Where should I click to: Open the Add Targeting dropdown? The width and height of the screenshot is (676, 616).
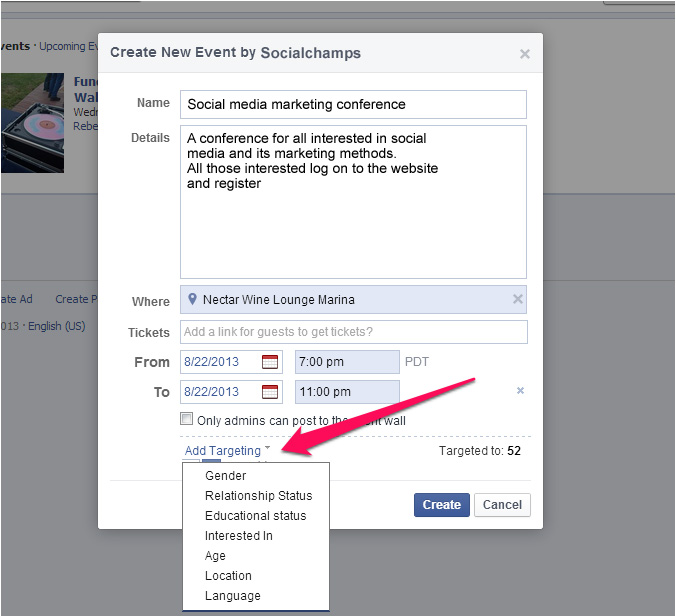tap(227, 450)
